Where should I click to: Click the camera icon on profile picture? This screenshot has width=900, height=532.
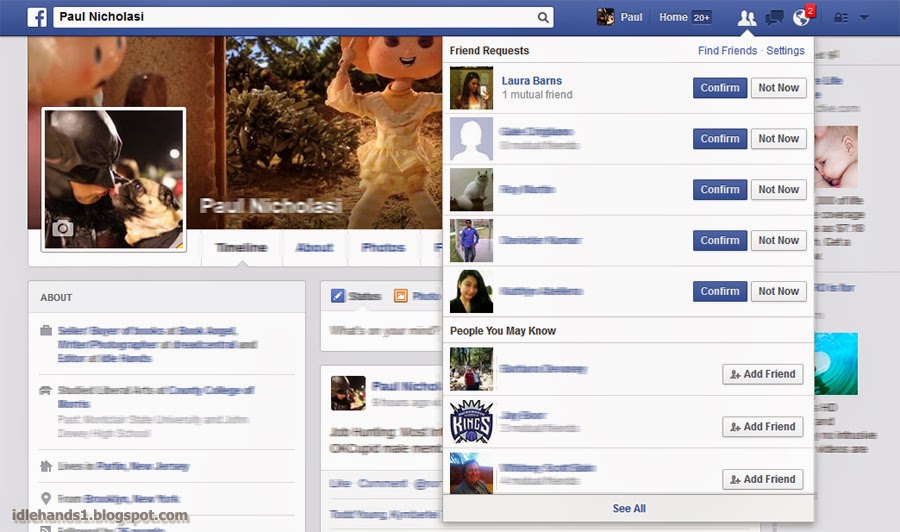[x=63, y=228]
